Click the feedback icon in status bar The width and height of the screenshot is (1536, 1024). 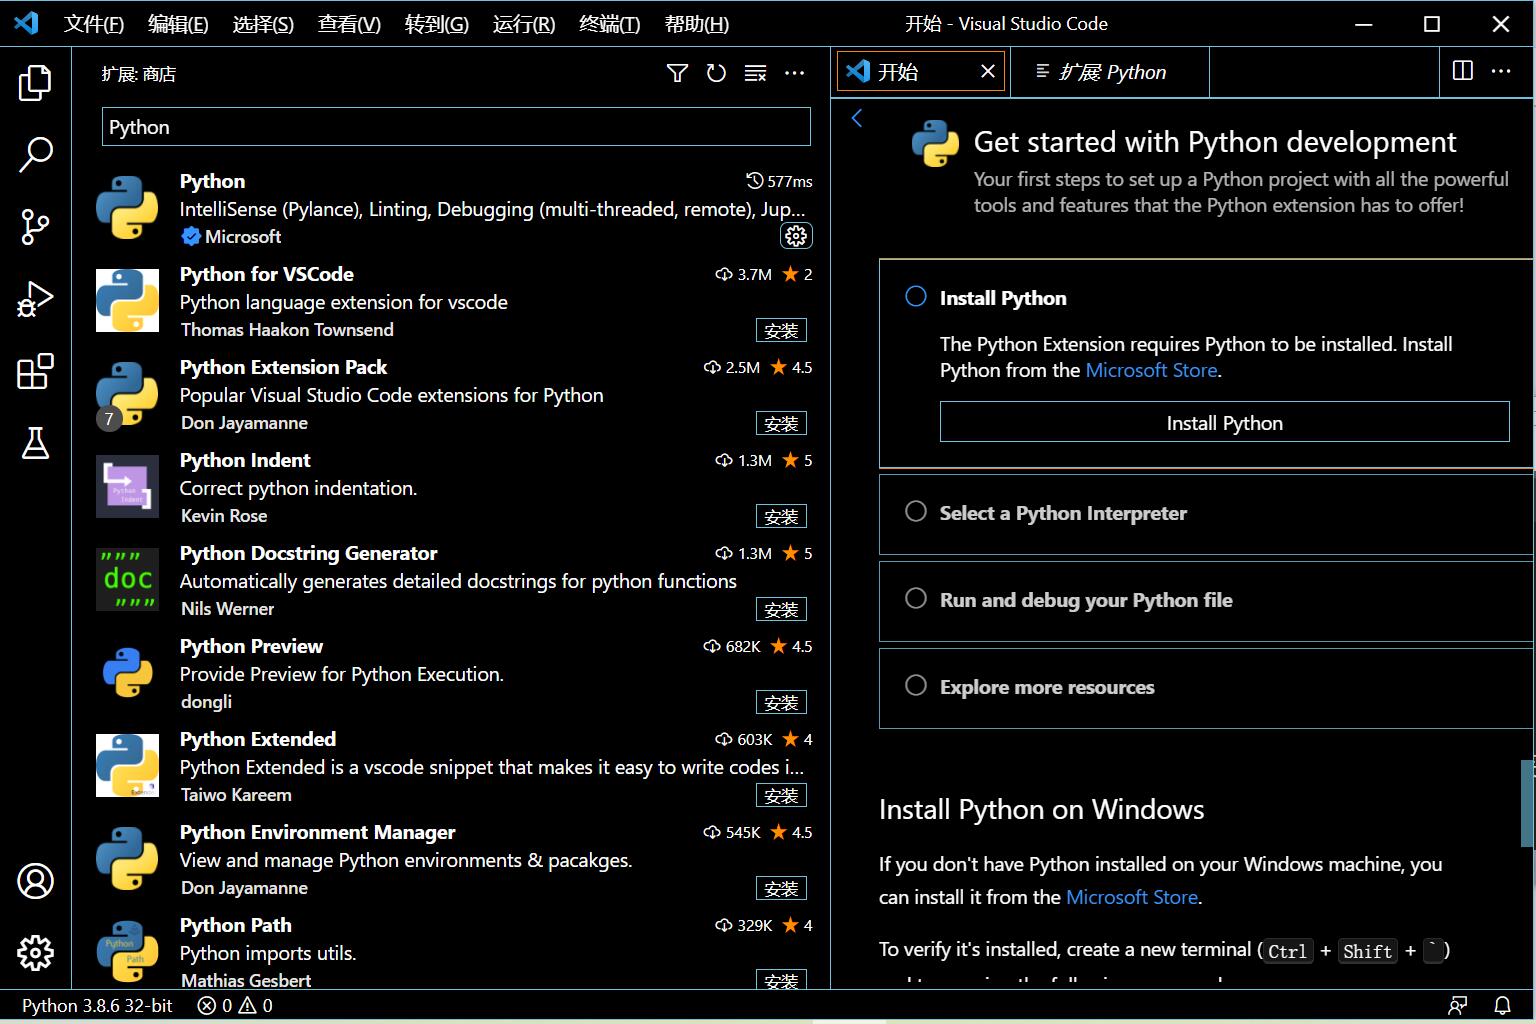[1458, 1005]
